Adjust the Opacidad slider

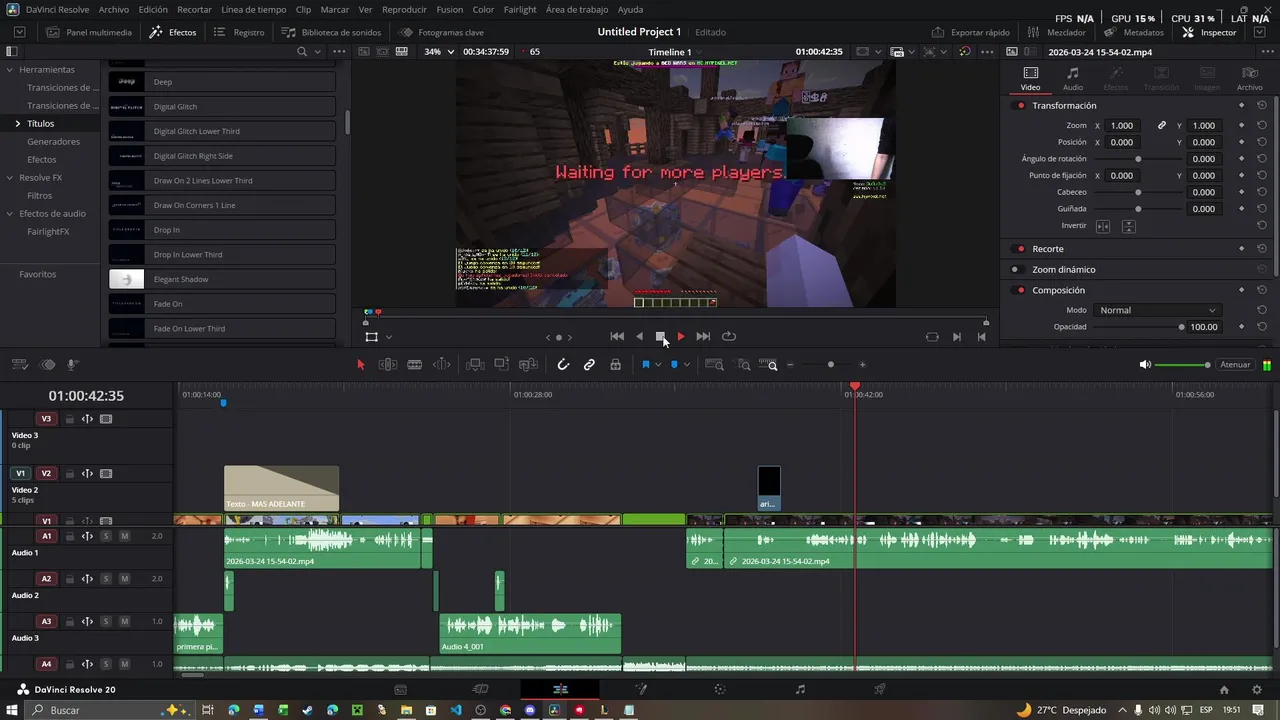pyautogui.click(x=1138, y=327)
